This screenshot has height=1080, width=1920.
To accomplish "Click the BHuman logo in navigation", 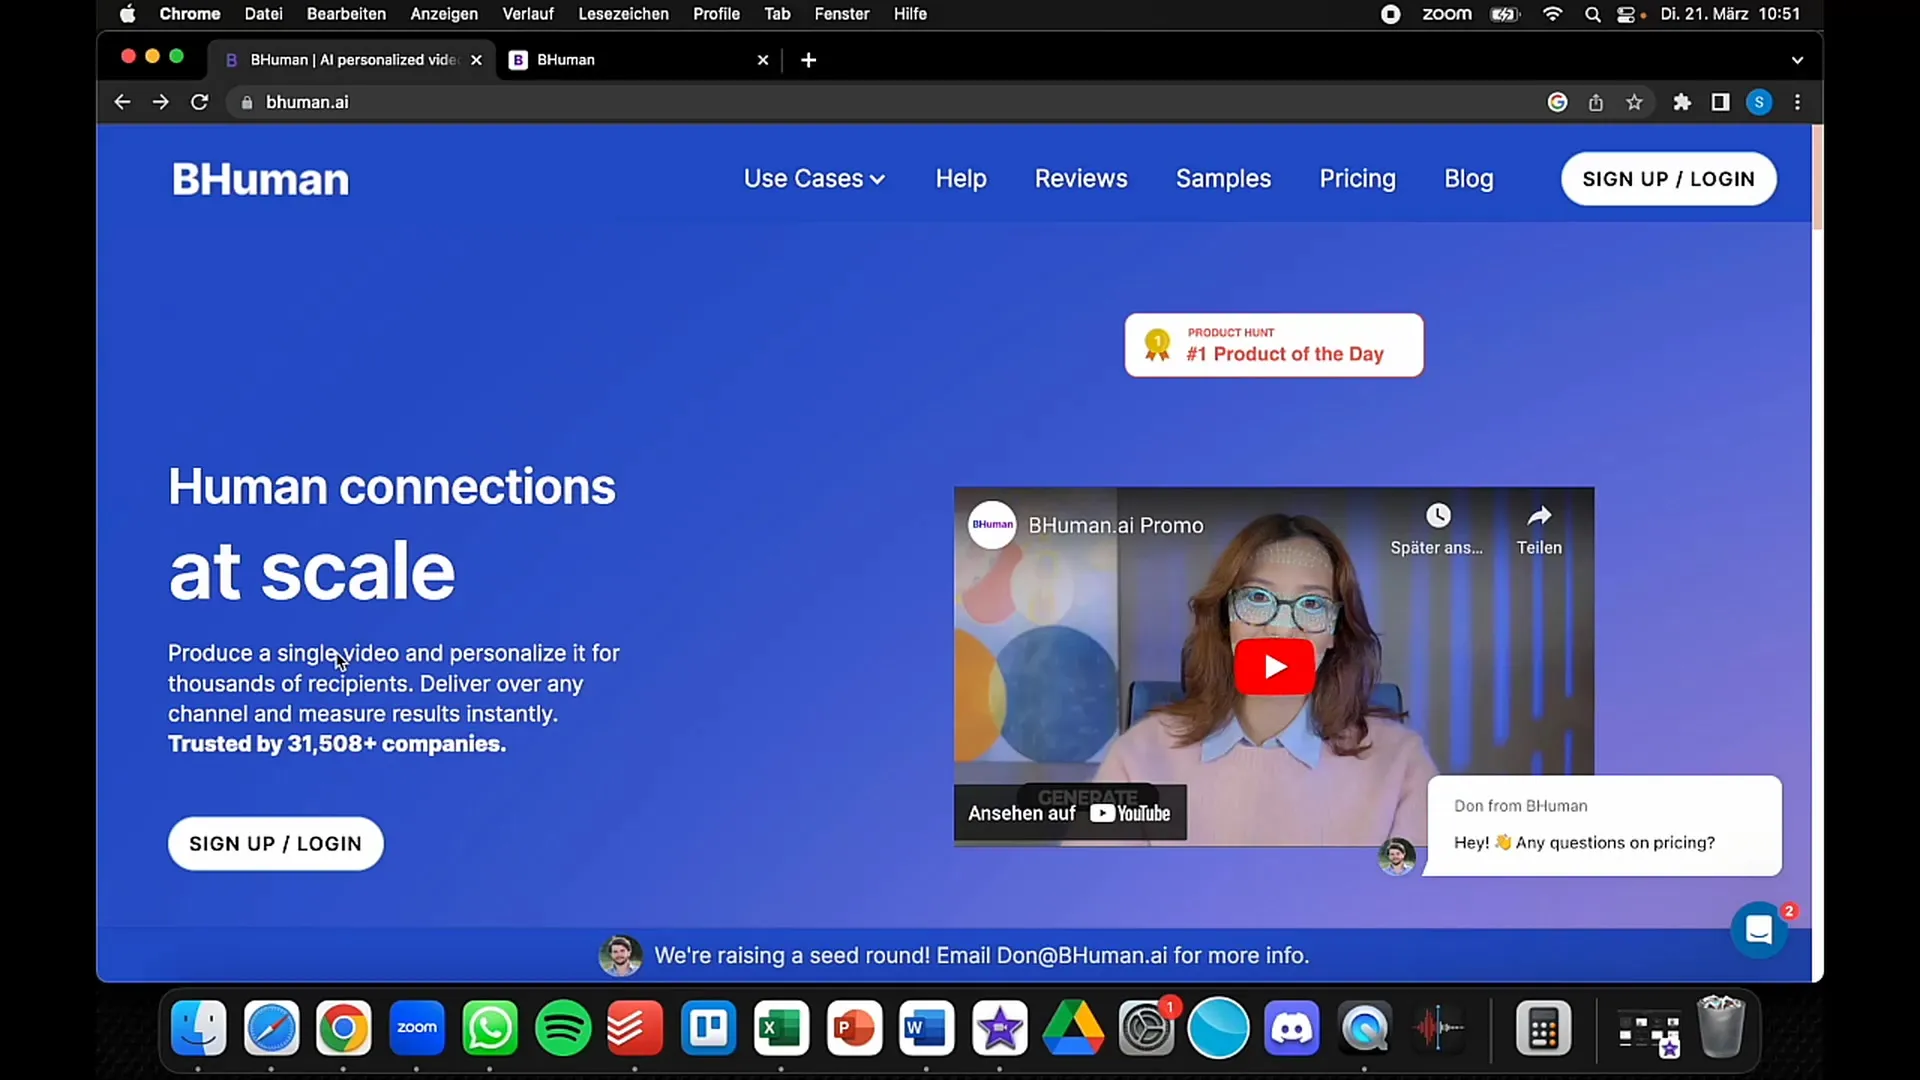I will pyautogui.click(x=261, y=178).
